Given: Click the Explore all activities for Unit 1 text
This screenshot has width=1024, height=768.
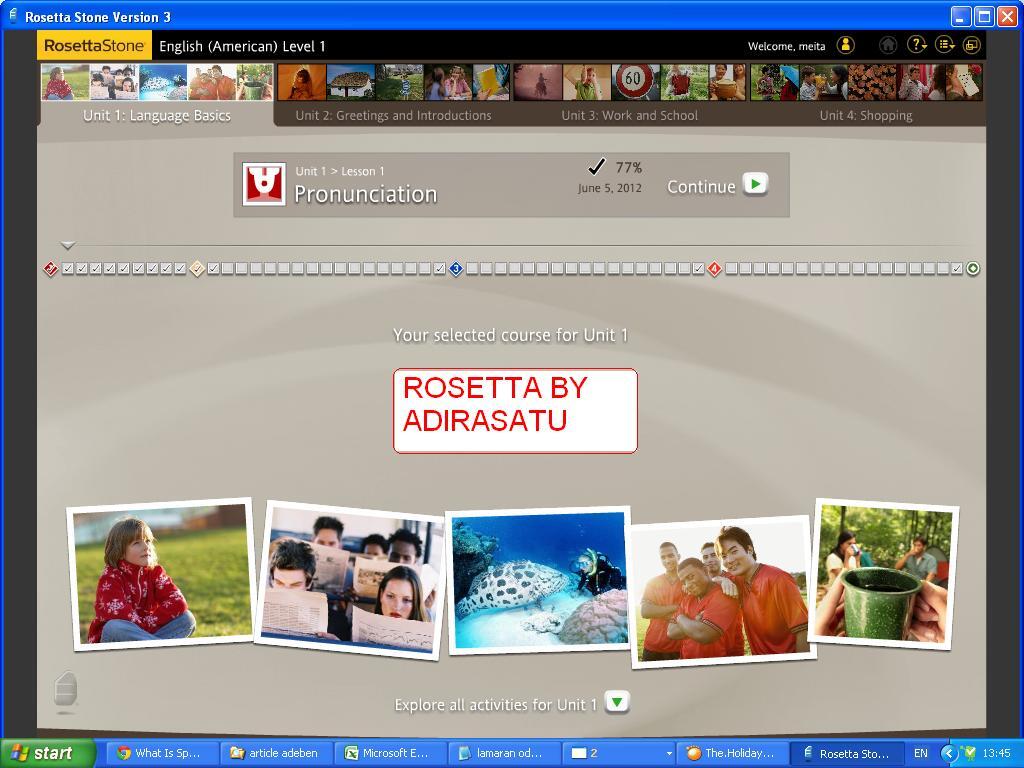Looking at the screenshot, I should point(496,705).
